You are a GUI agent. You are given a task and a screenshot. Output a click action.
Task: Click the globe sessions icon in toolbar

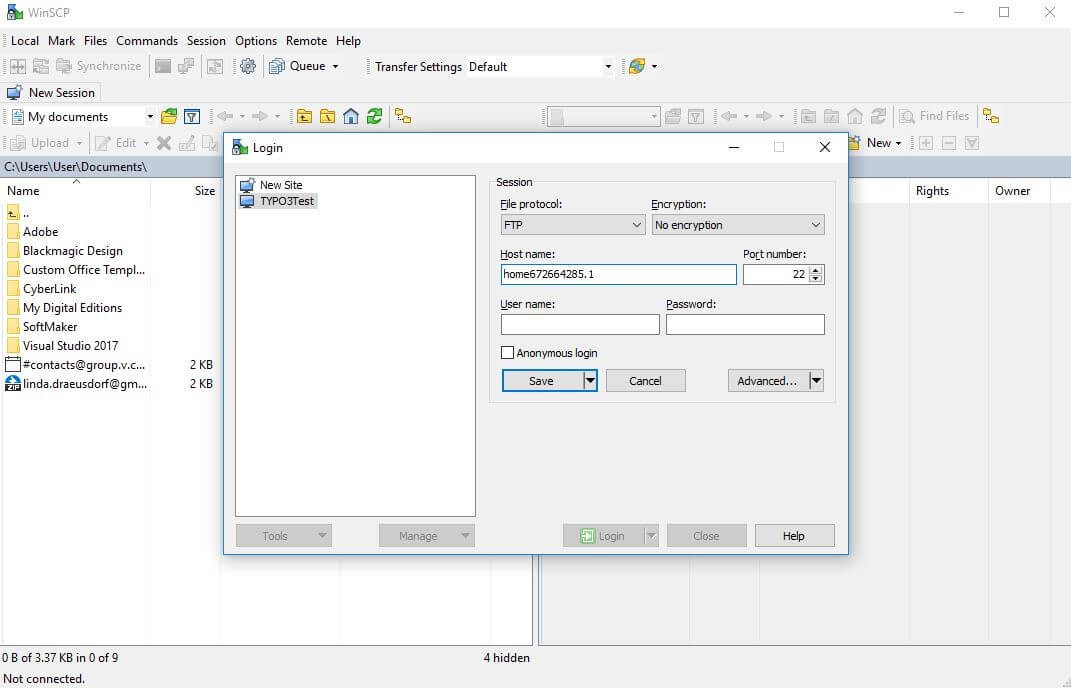click(637, 66)
